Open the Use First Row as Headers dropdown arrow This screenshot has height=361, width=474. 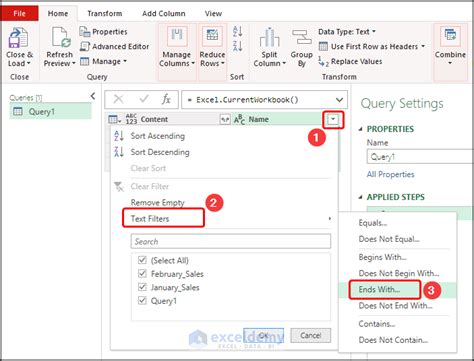coord(423,46)
